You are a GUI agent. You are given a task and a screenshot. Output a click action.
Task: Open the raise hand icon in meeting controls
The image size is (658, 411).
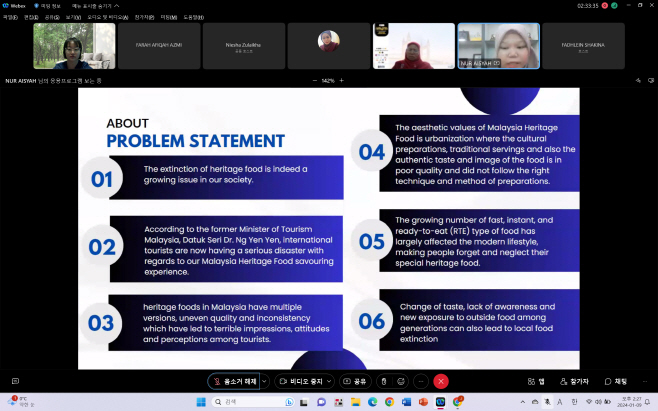tap(384, 381)
